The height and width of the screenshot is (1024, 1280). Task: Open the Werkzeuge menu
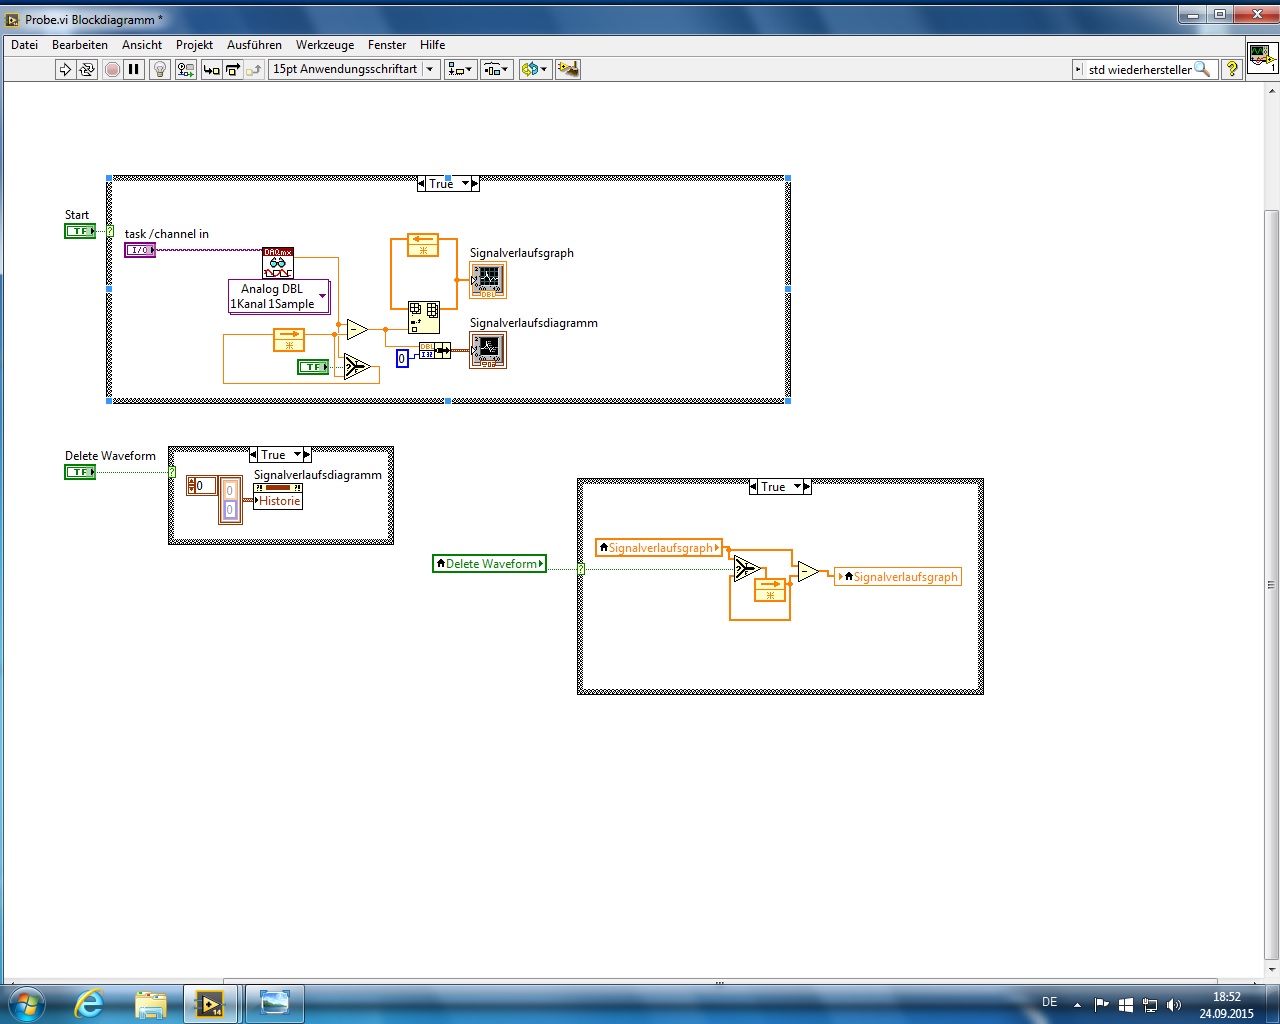coord(325,45)
